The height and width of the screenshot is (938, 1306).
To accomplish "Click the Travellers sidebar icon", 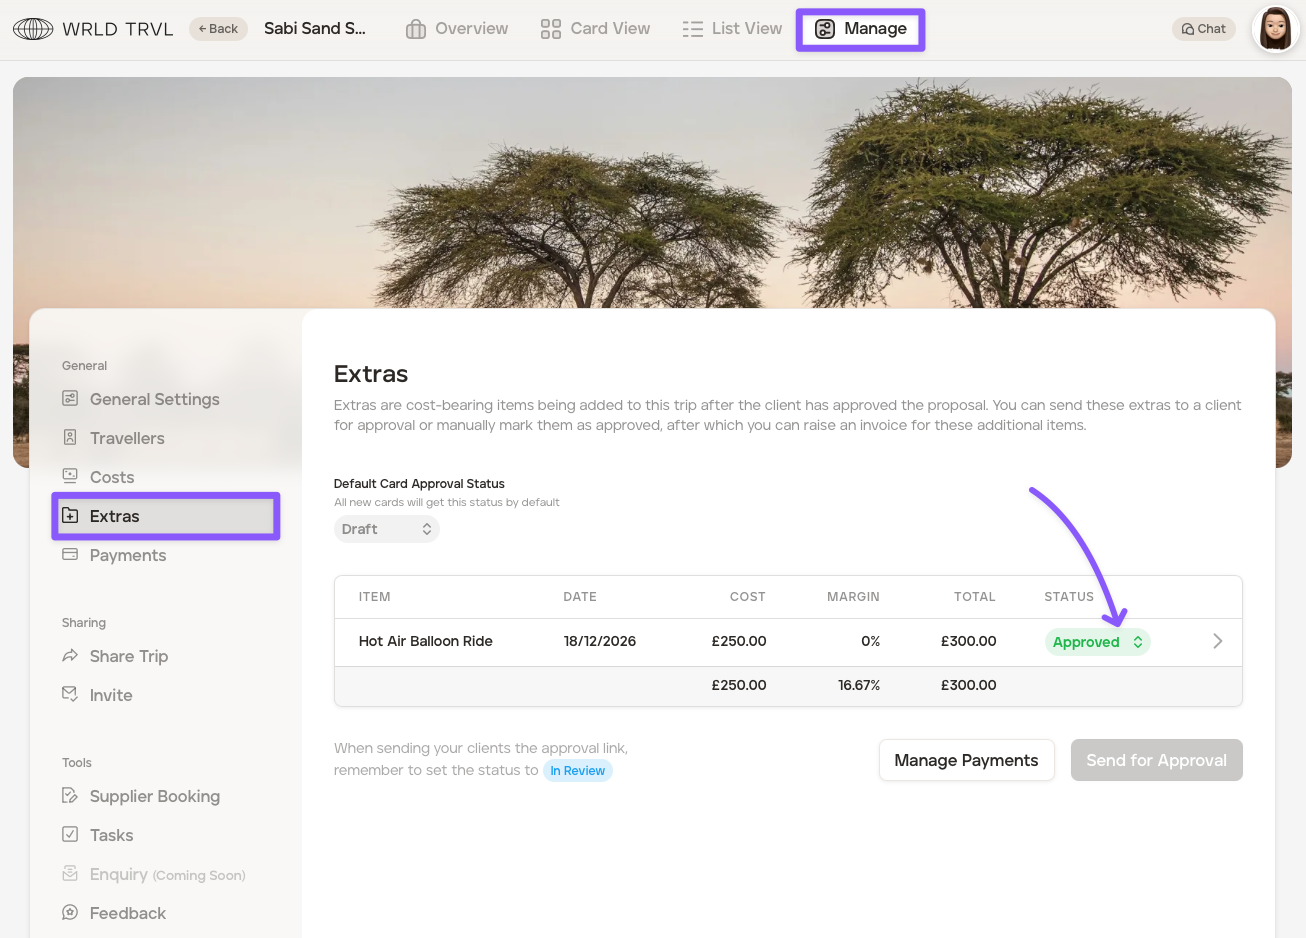I will tap(70, 438).
